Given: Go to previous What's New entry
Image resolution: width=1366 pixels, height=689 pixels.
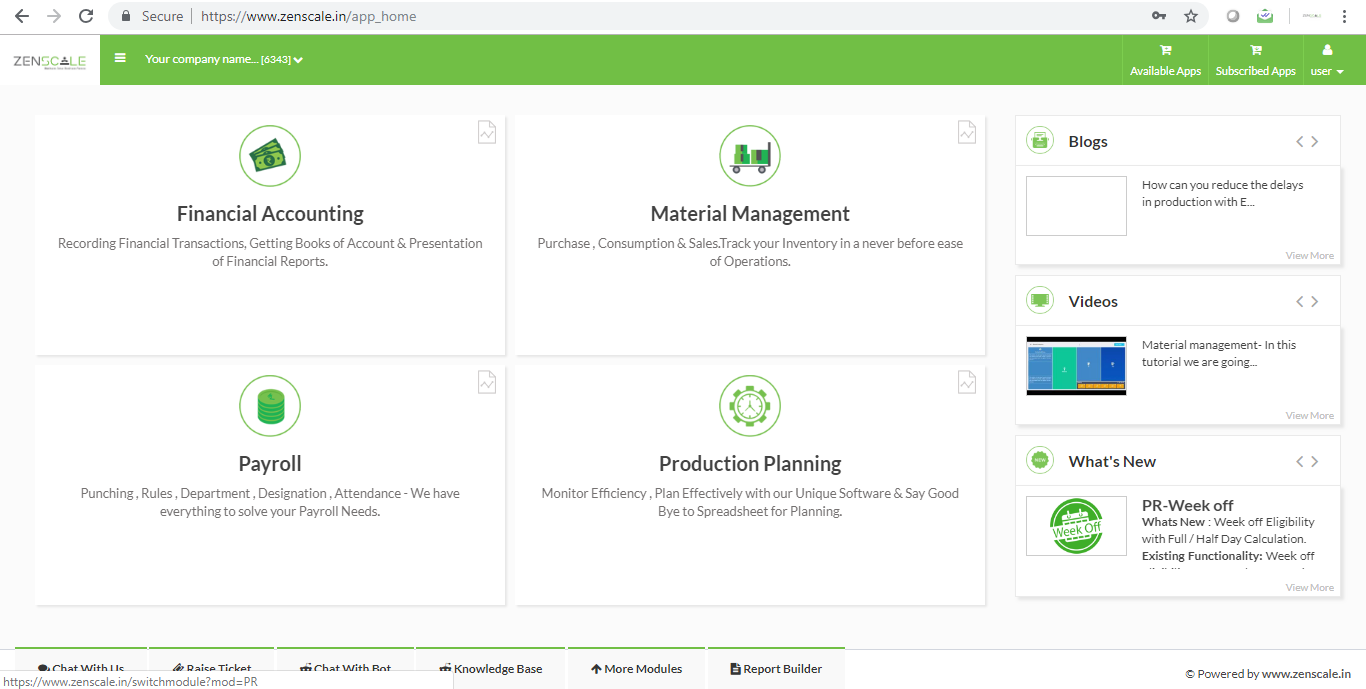Looking at the screenshot, I should [x=1300, y=462].
